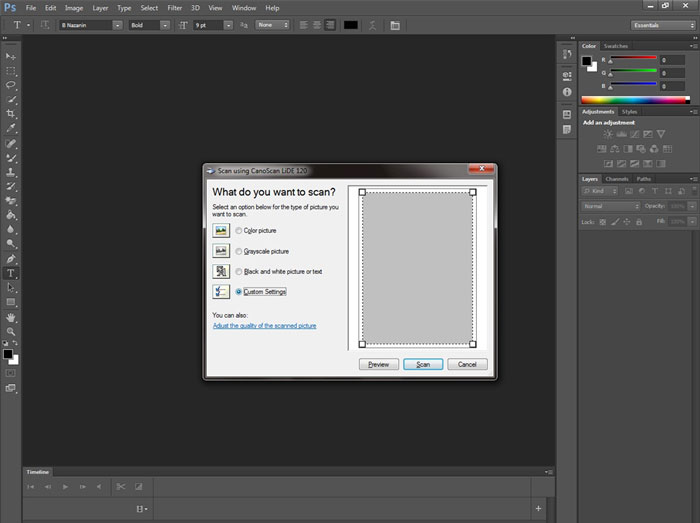Select the Rectangular Marquee tool
The height and width of the screenshot is (523, 700).
(x=11, y=71)
